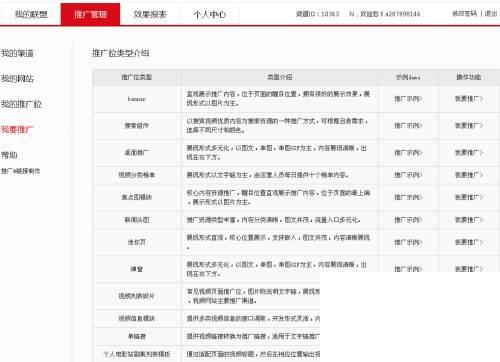This screenshot has width=500, height=362.
Task: Click 我要推广 for the banner row
Action: point(469,99)
